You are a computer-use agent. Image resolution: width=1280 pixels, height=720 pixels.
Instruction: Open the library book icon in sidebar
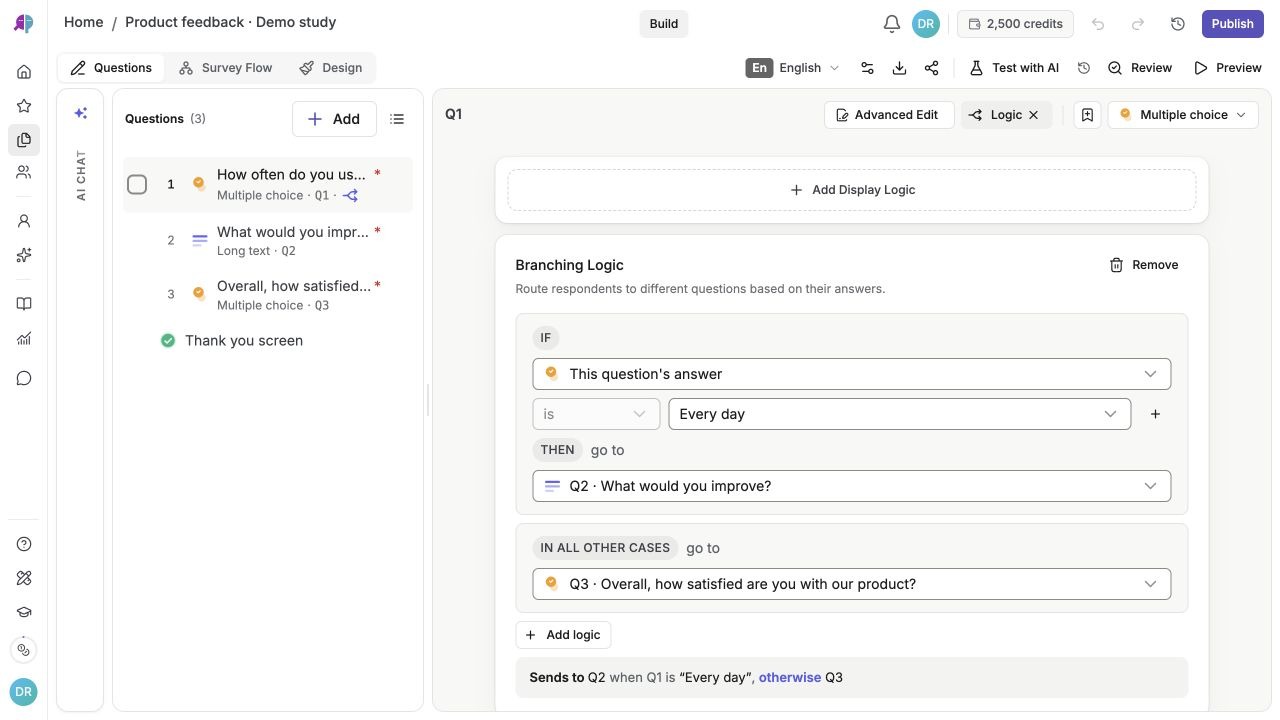click(x=24, y=304)
